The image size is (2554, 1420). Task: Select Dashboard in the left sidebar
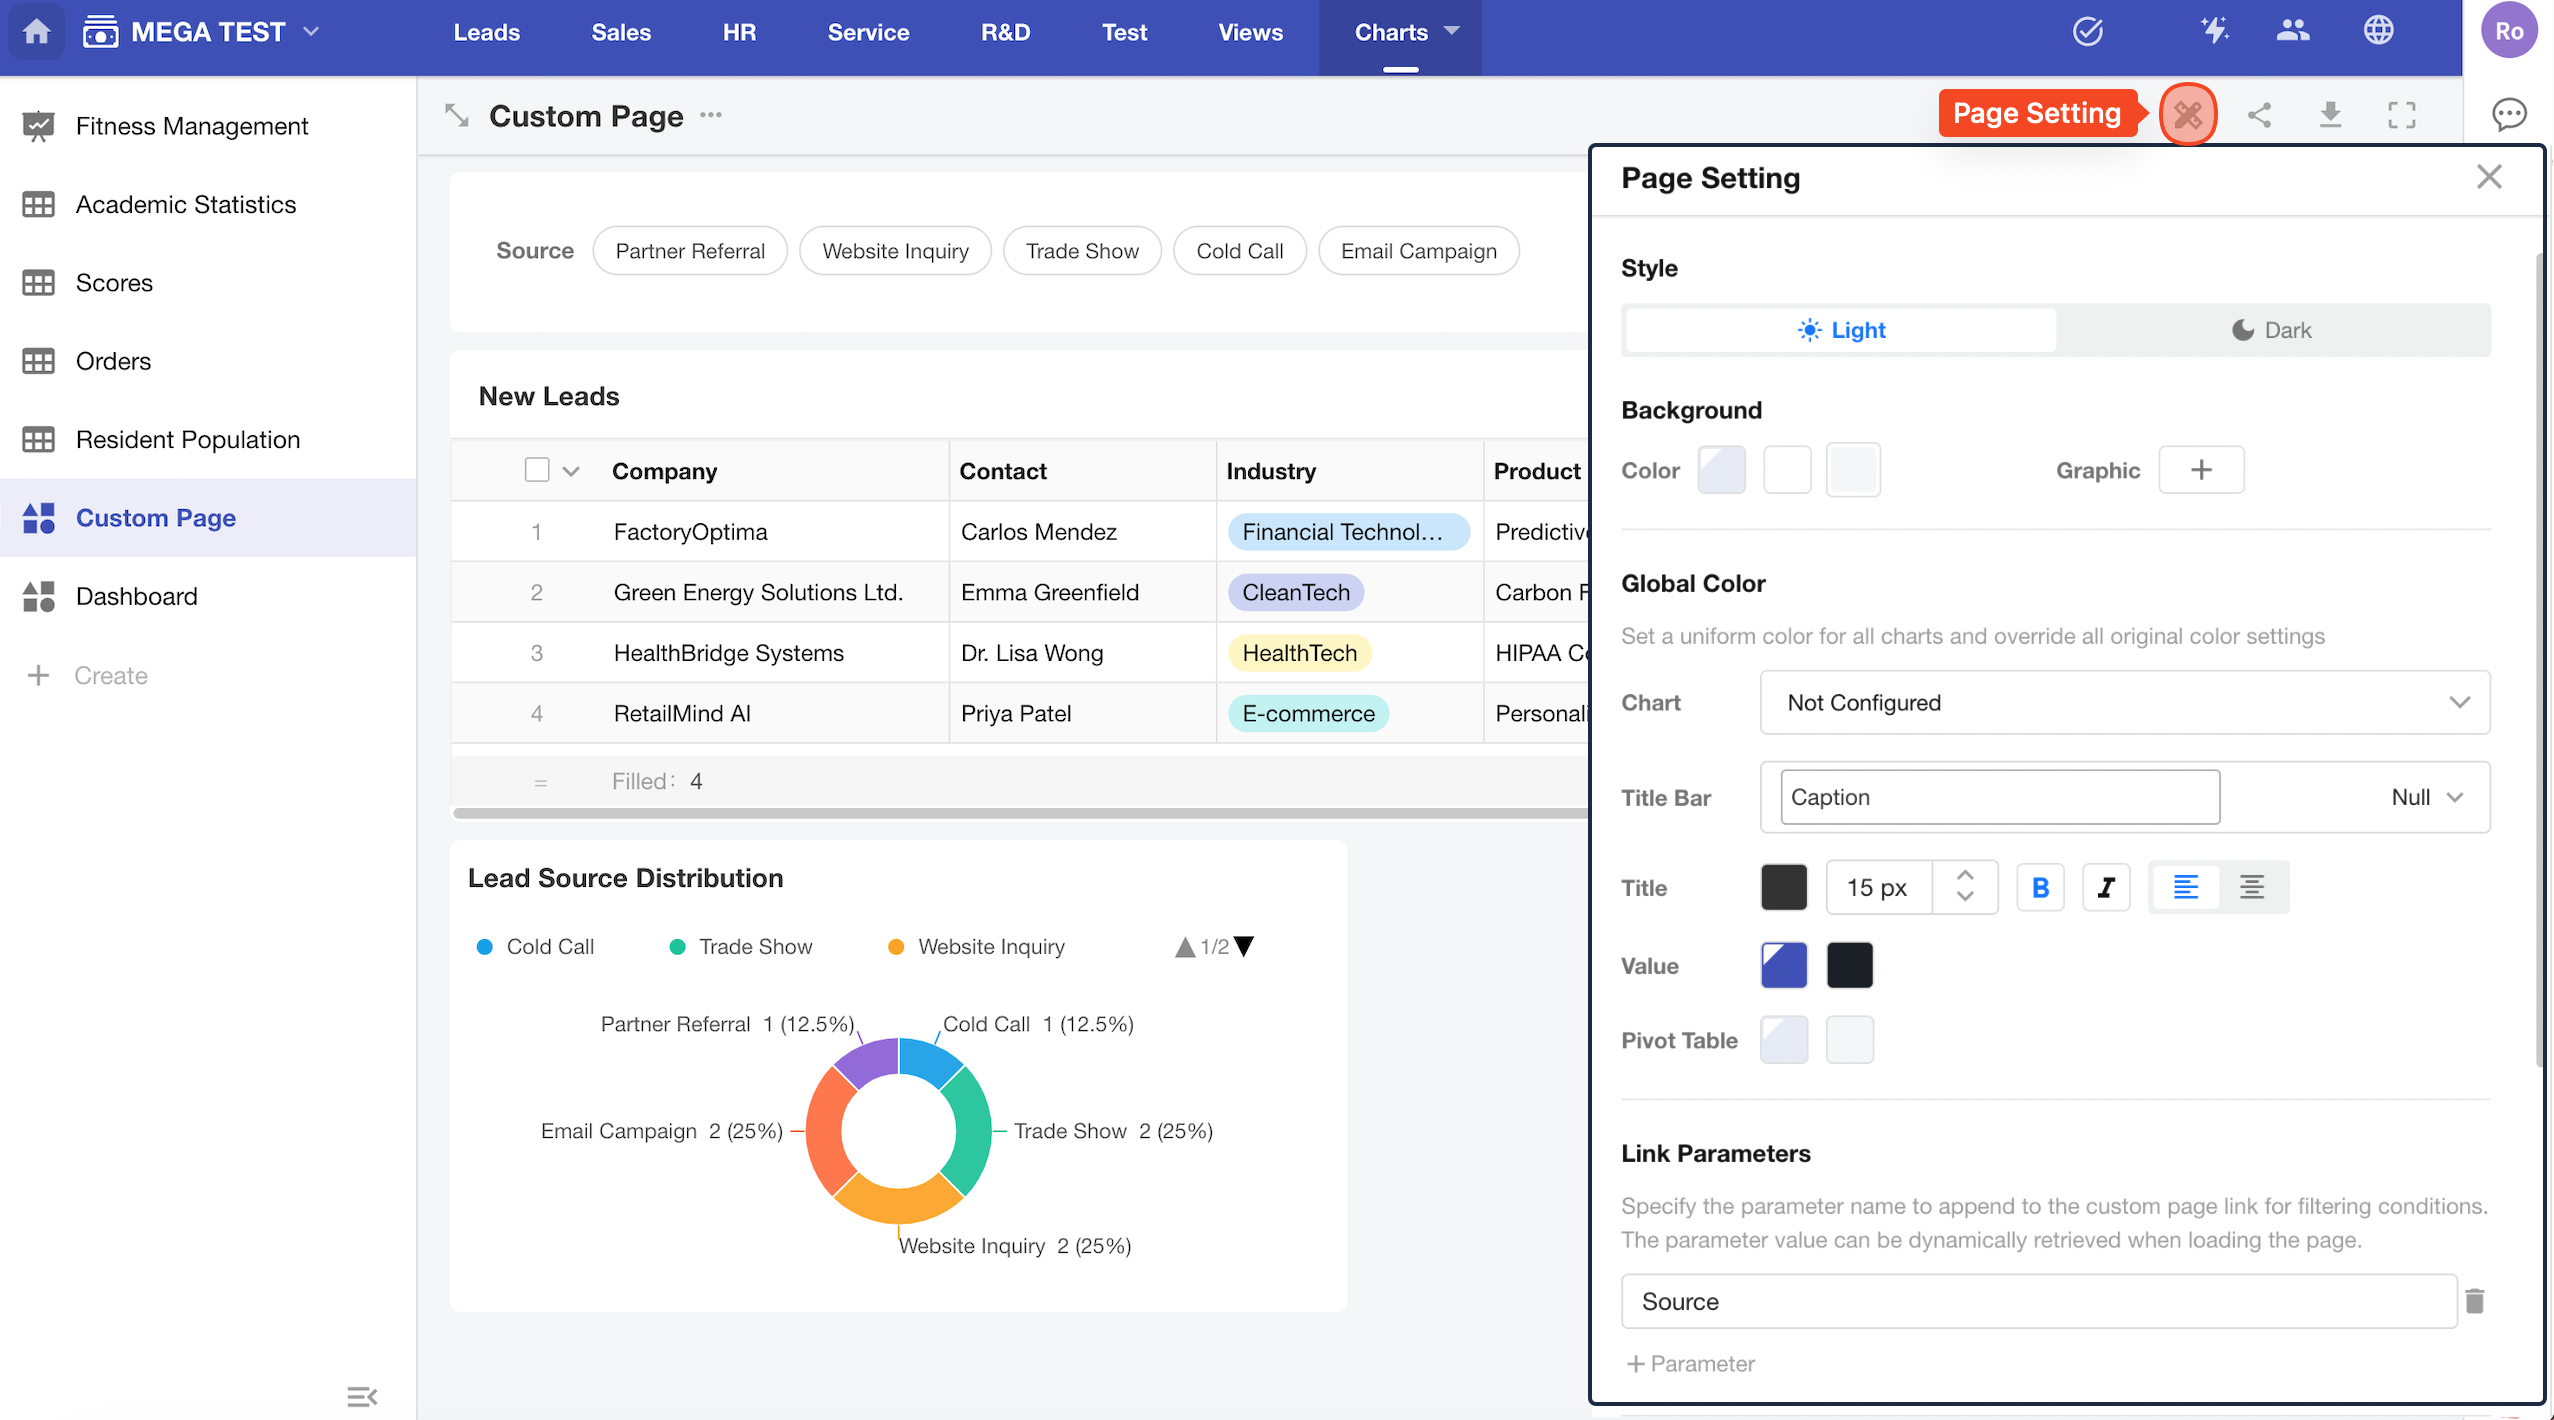[137, 596]
